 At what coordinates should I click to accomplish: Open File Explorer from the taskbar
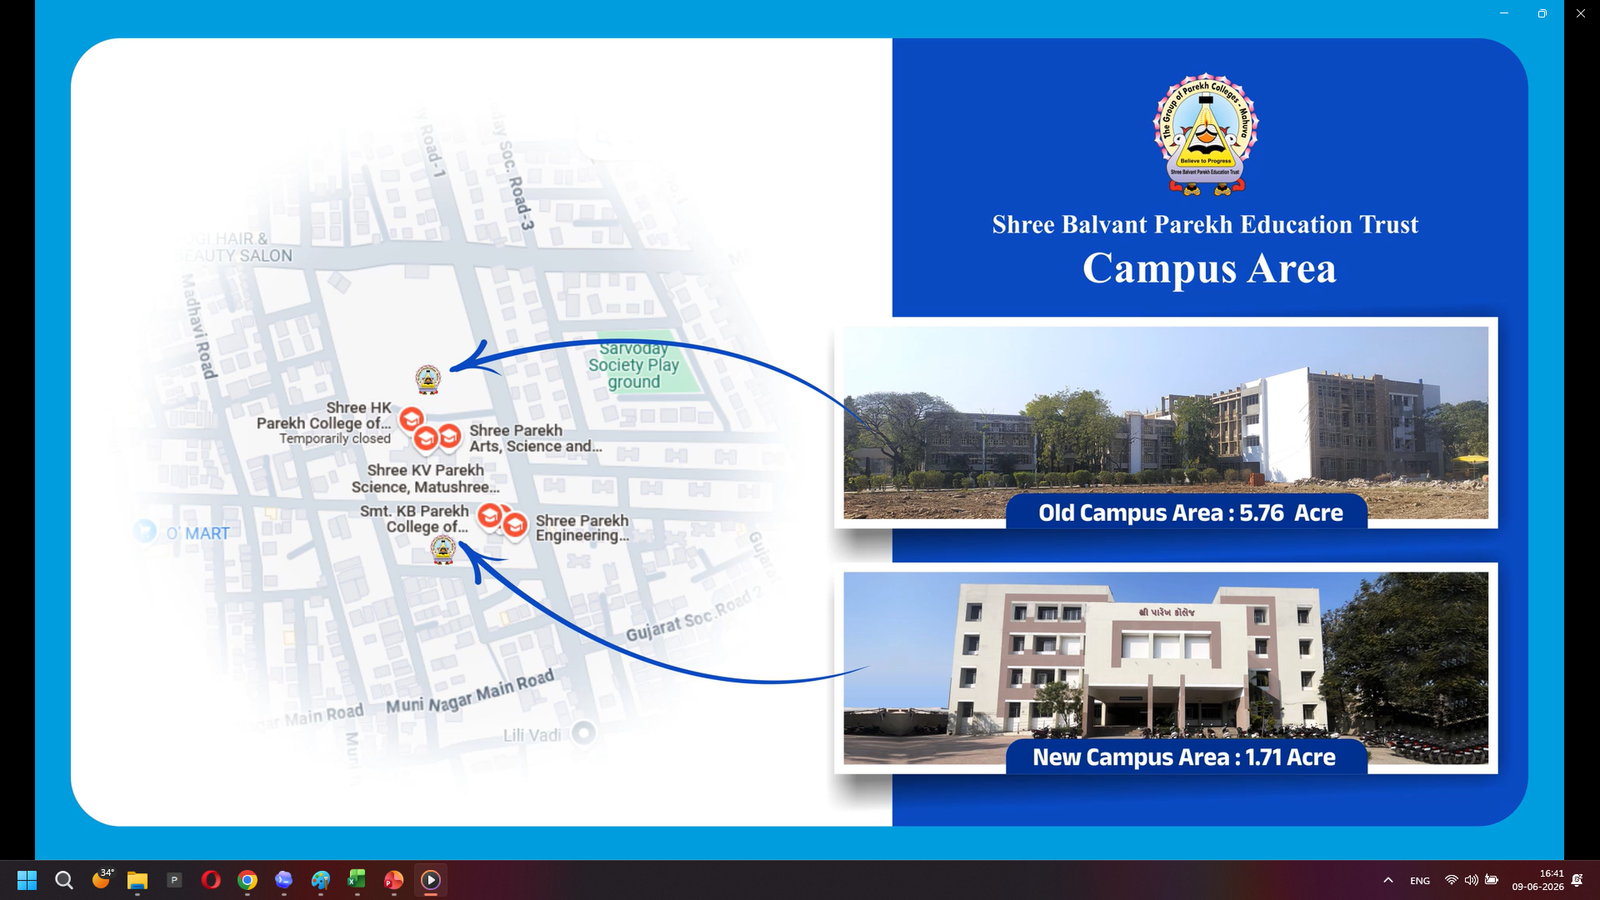click(137, 880)
